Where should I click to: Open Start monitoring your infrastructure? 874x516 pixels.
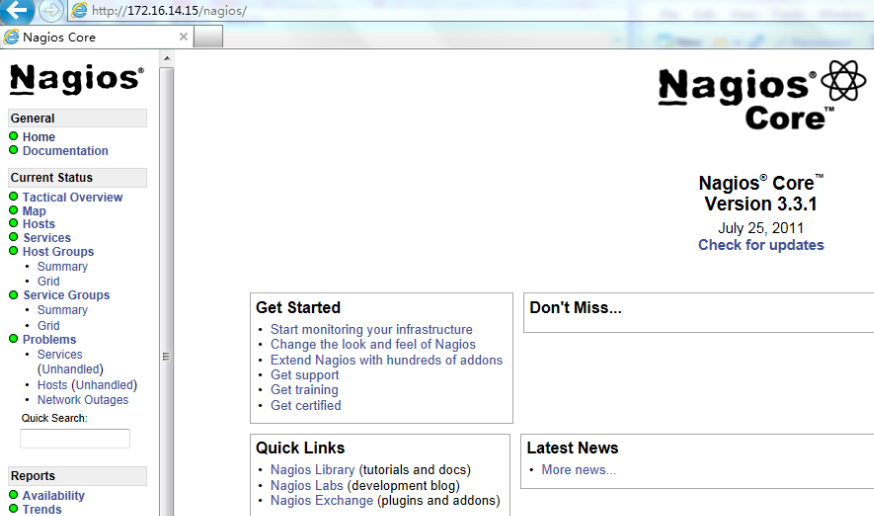coord(371,330)
